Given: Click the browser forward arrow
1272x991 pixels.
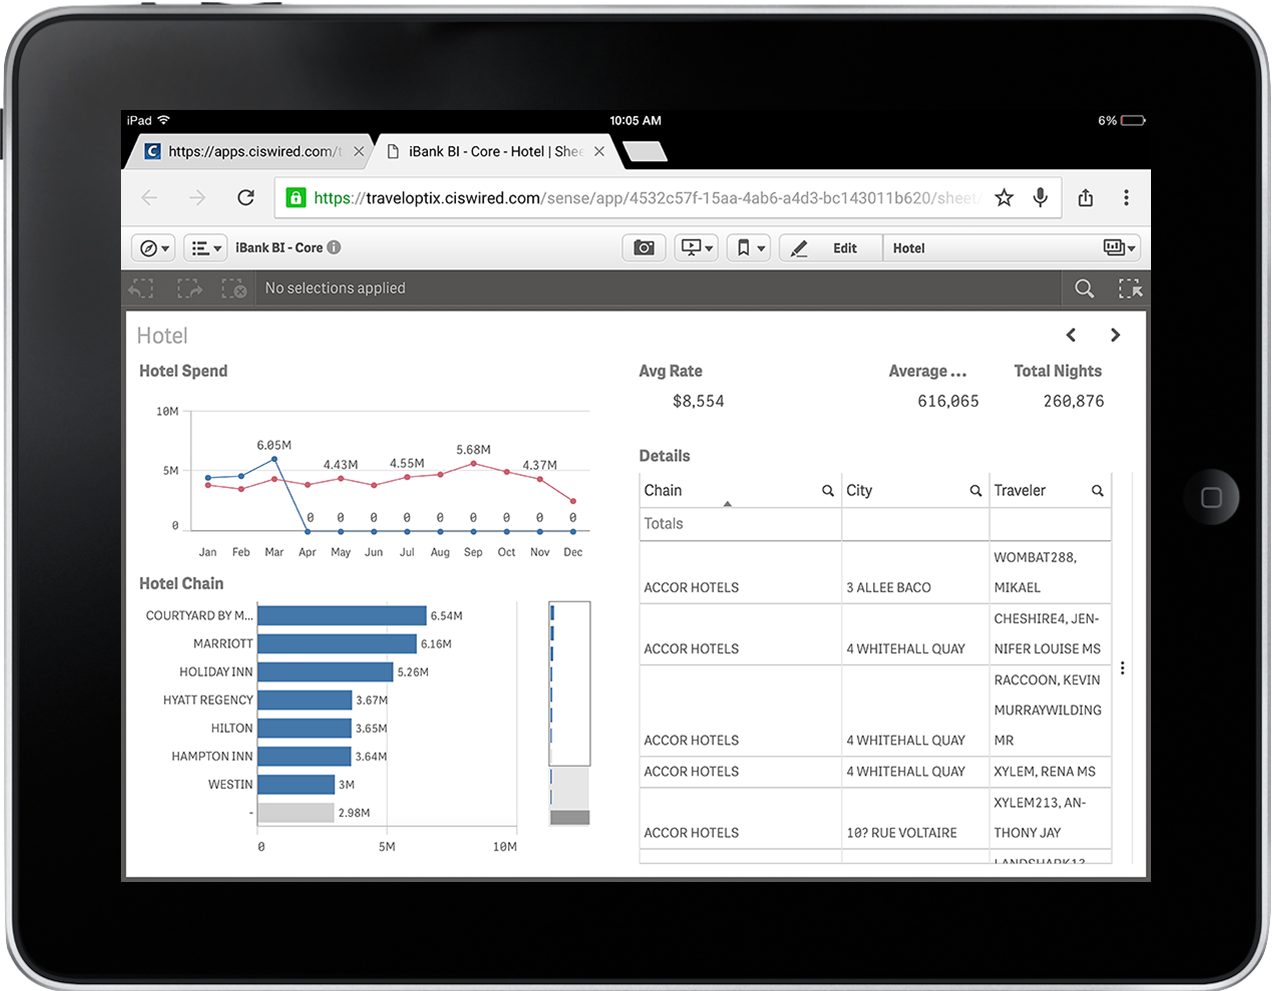Looking at the screenshot, I should click(197, 198).
